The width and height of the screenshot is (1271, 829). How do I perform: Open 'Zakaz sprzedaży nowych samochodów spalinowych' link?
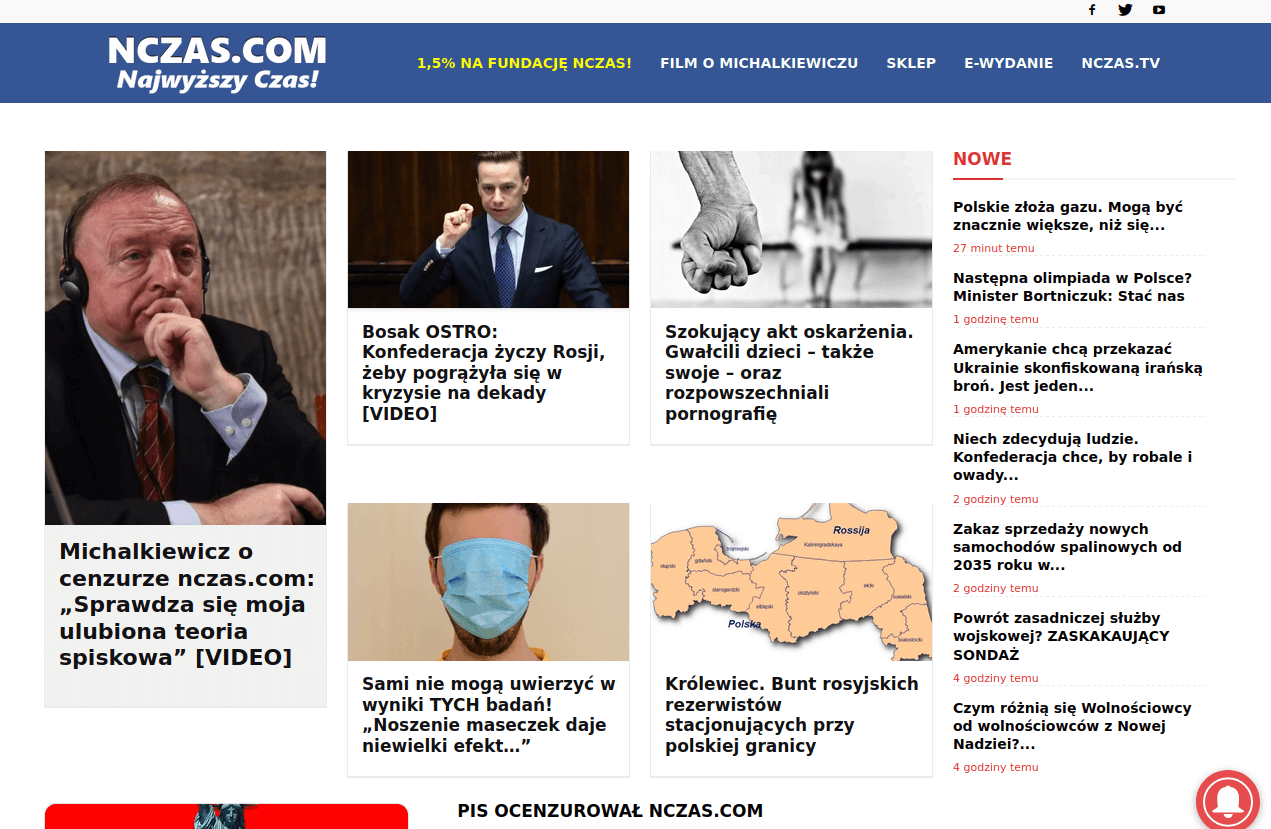(x=1067, y=547)
